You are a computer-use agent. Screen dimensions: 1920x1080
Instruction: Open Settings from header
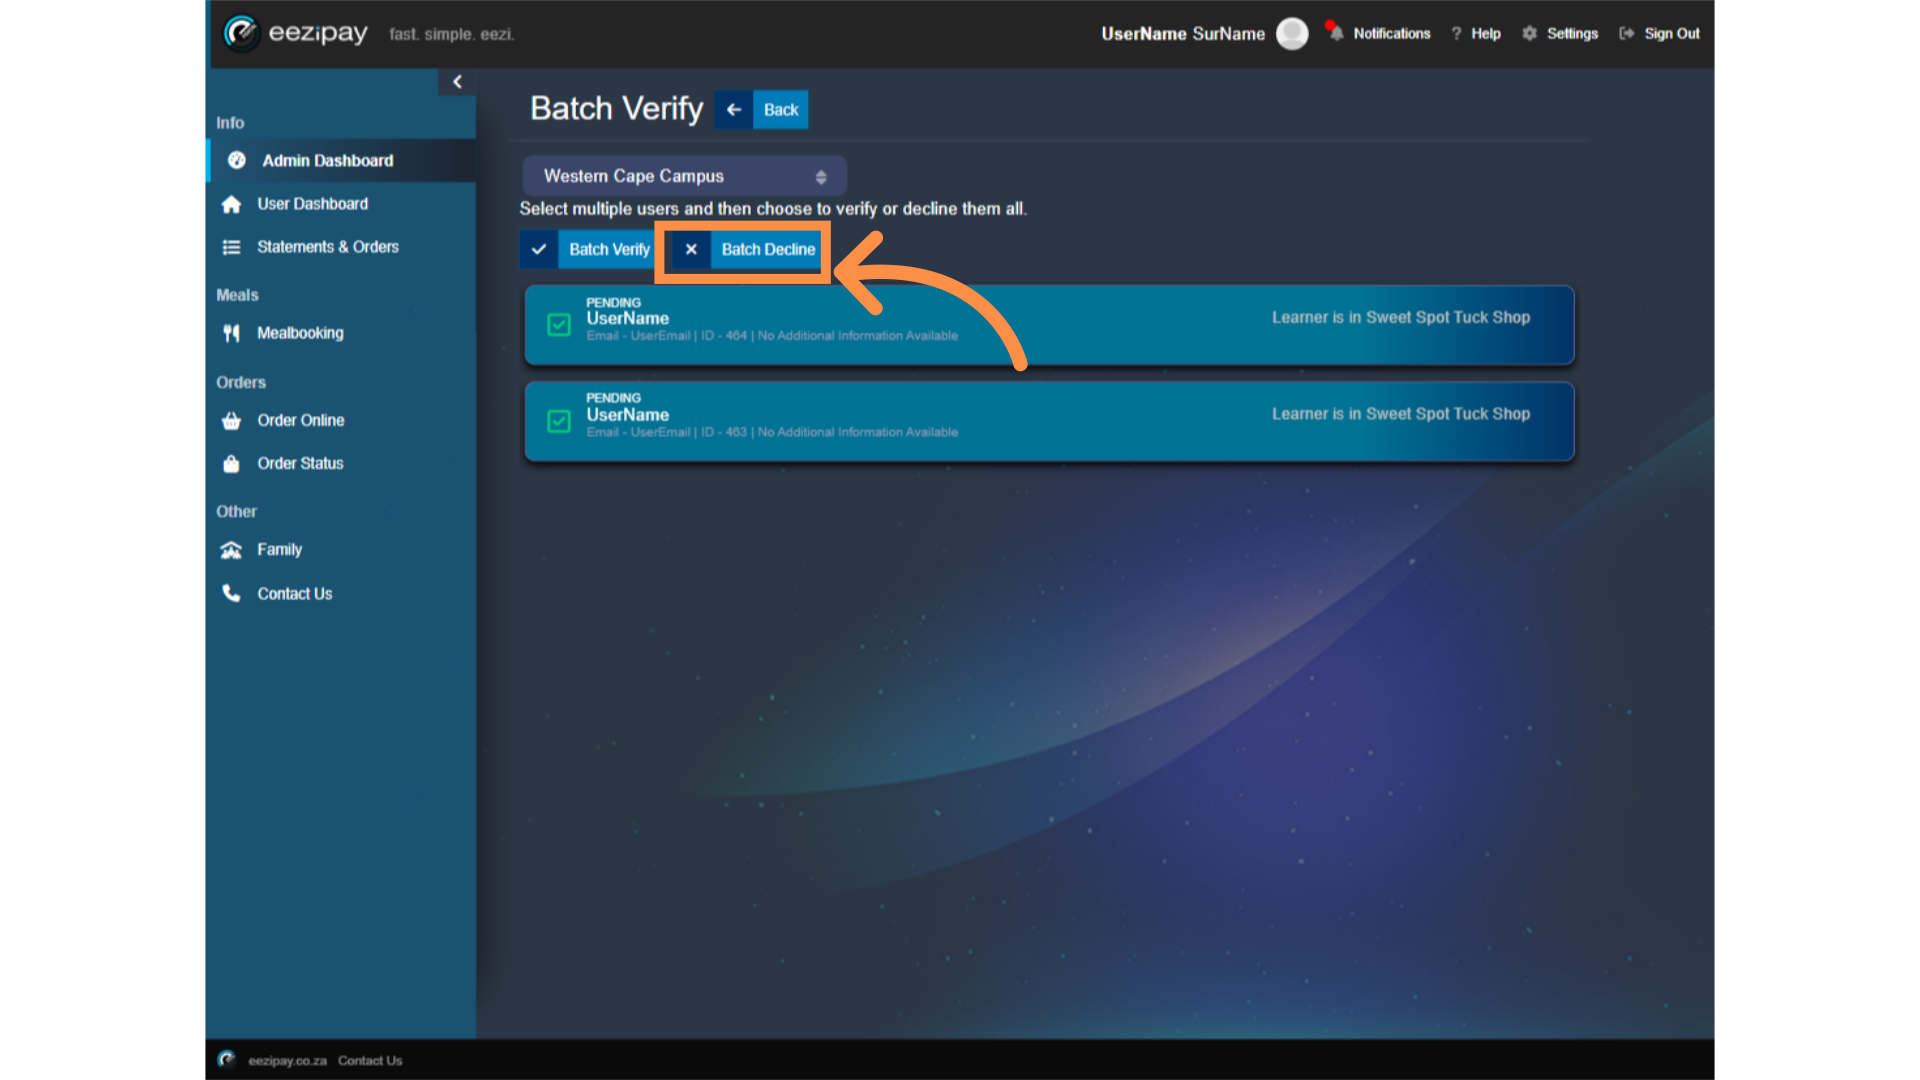[1572, 34]
